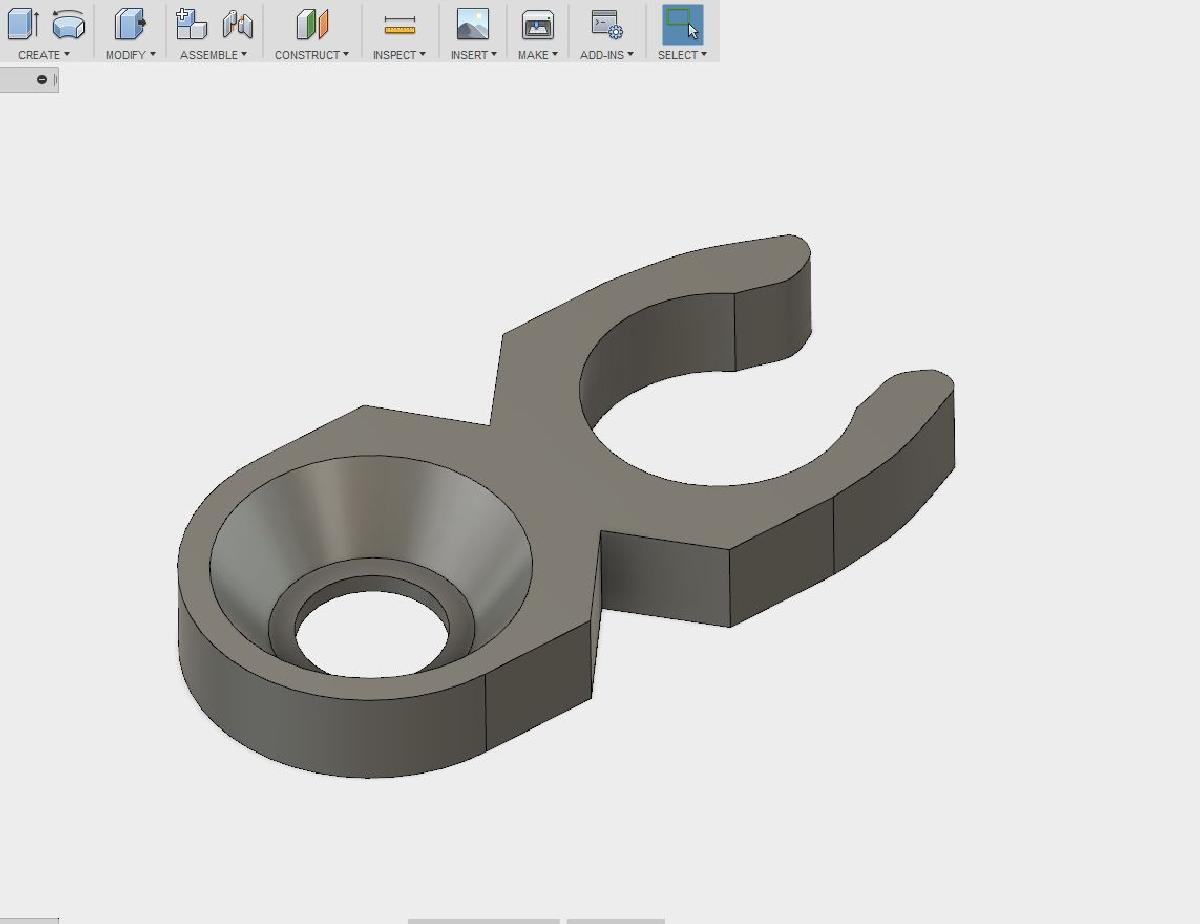This screenshot has width=1200, height=924.
Task: Select the Extrude tool icon
Action: pyautogui.click(x=23, y=24)
